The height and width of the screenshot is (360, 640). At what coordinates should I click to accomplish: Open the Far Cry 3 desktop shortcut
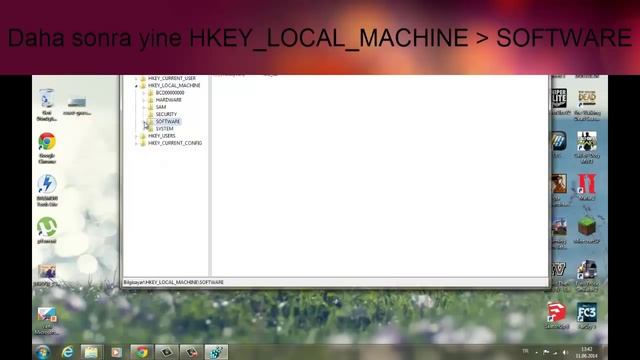587,315
